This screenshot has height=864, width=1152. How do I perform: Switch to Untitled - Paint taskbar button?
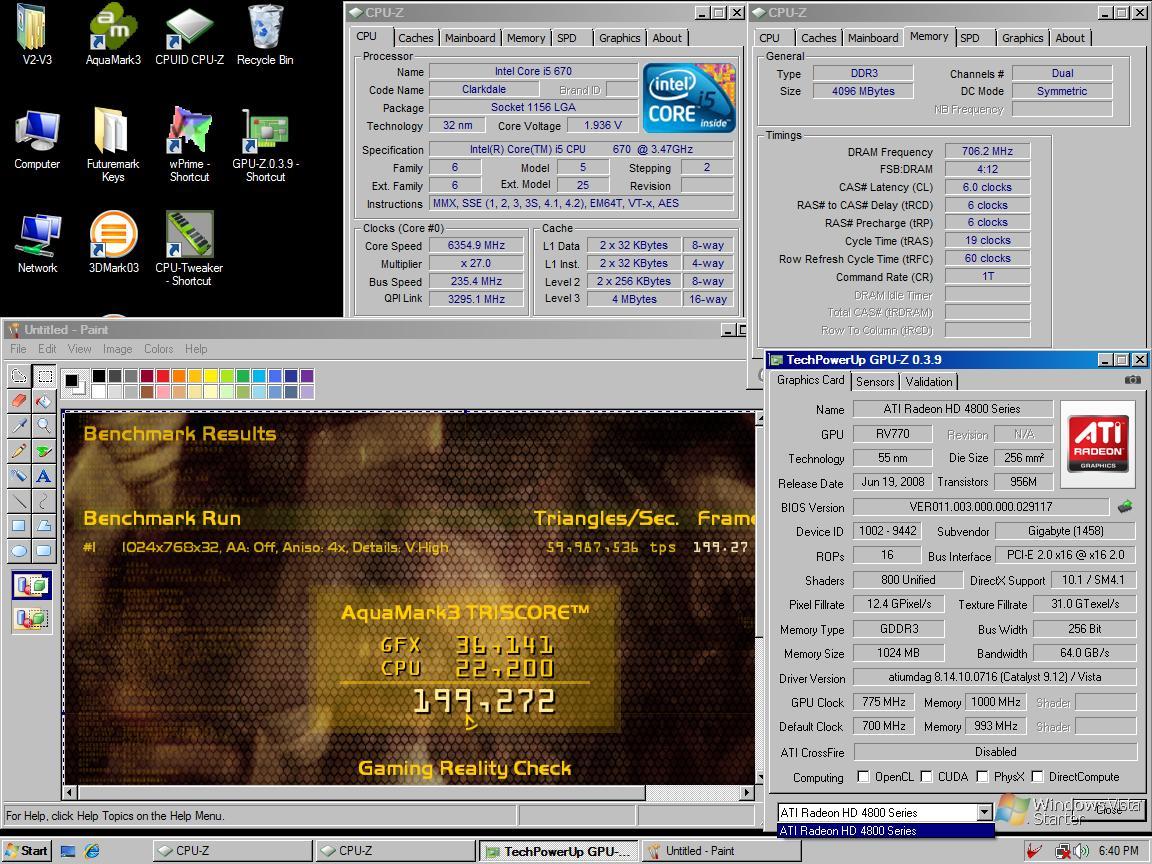[x=721, y=851]
